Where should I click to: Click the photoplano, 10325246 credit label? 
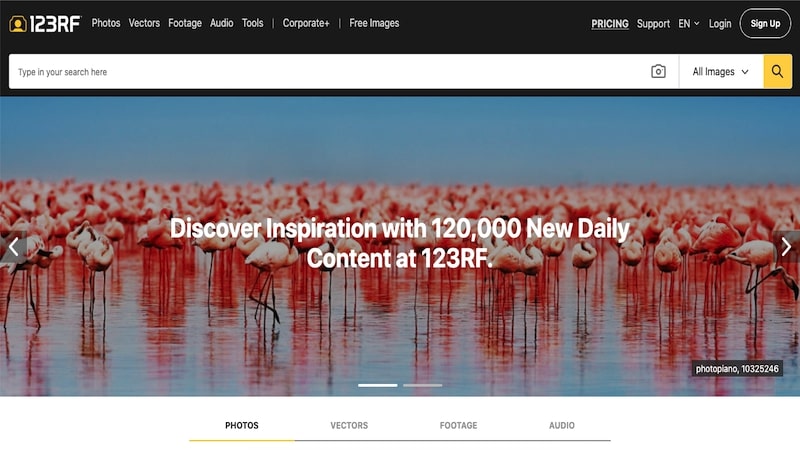tap(737, 368)
